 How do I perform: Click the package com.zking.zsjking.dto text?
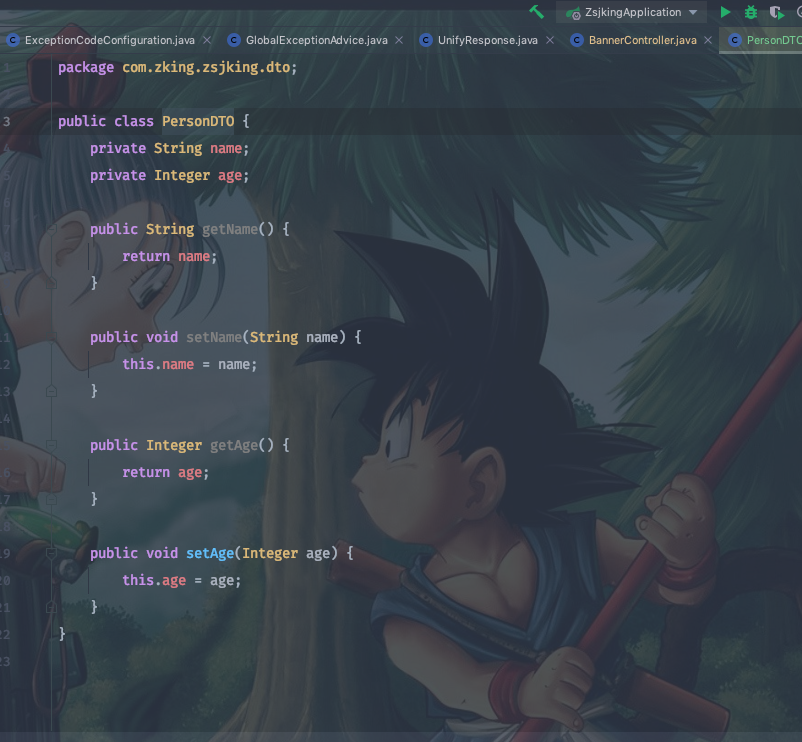coord(177,68)
